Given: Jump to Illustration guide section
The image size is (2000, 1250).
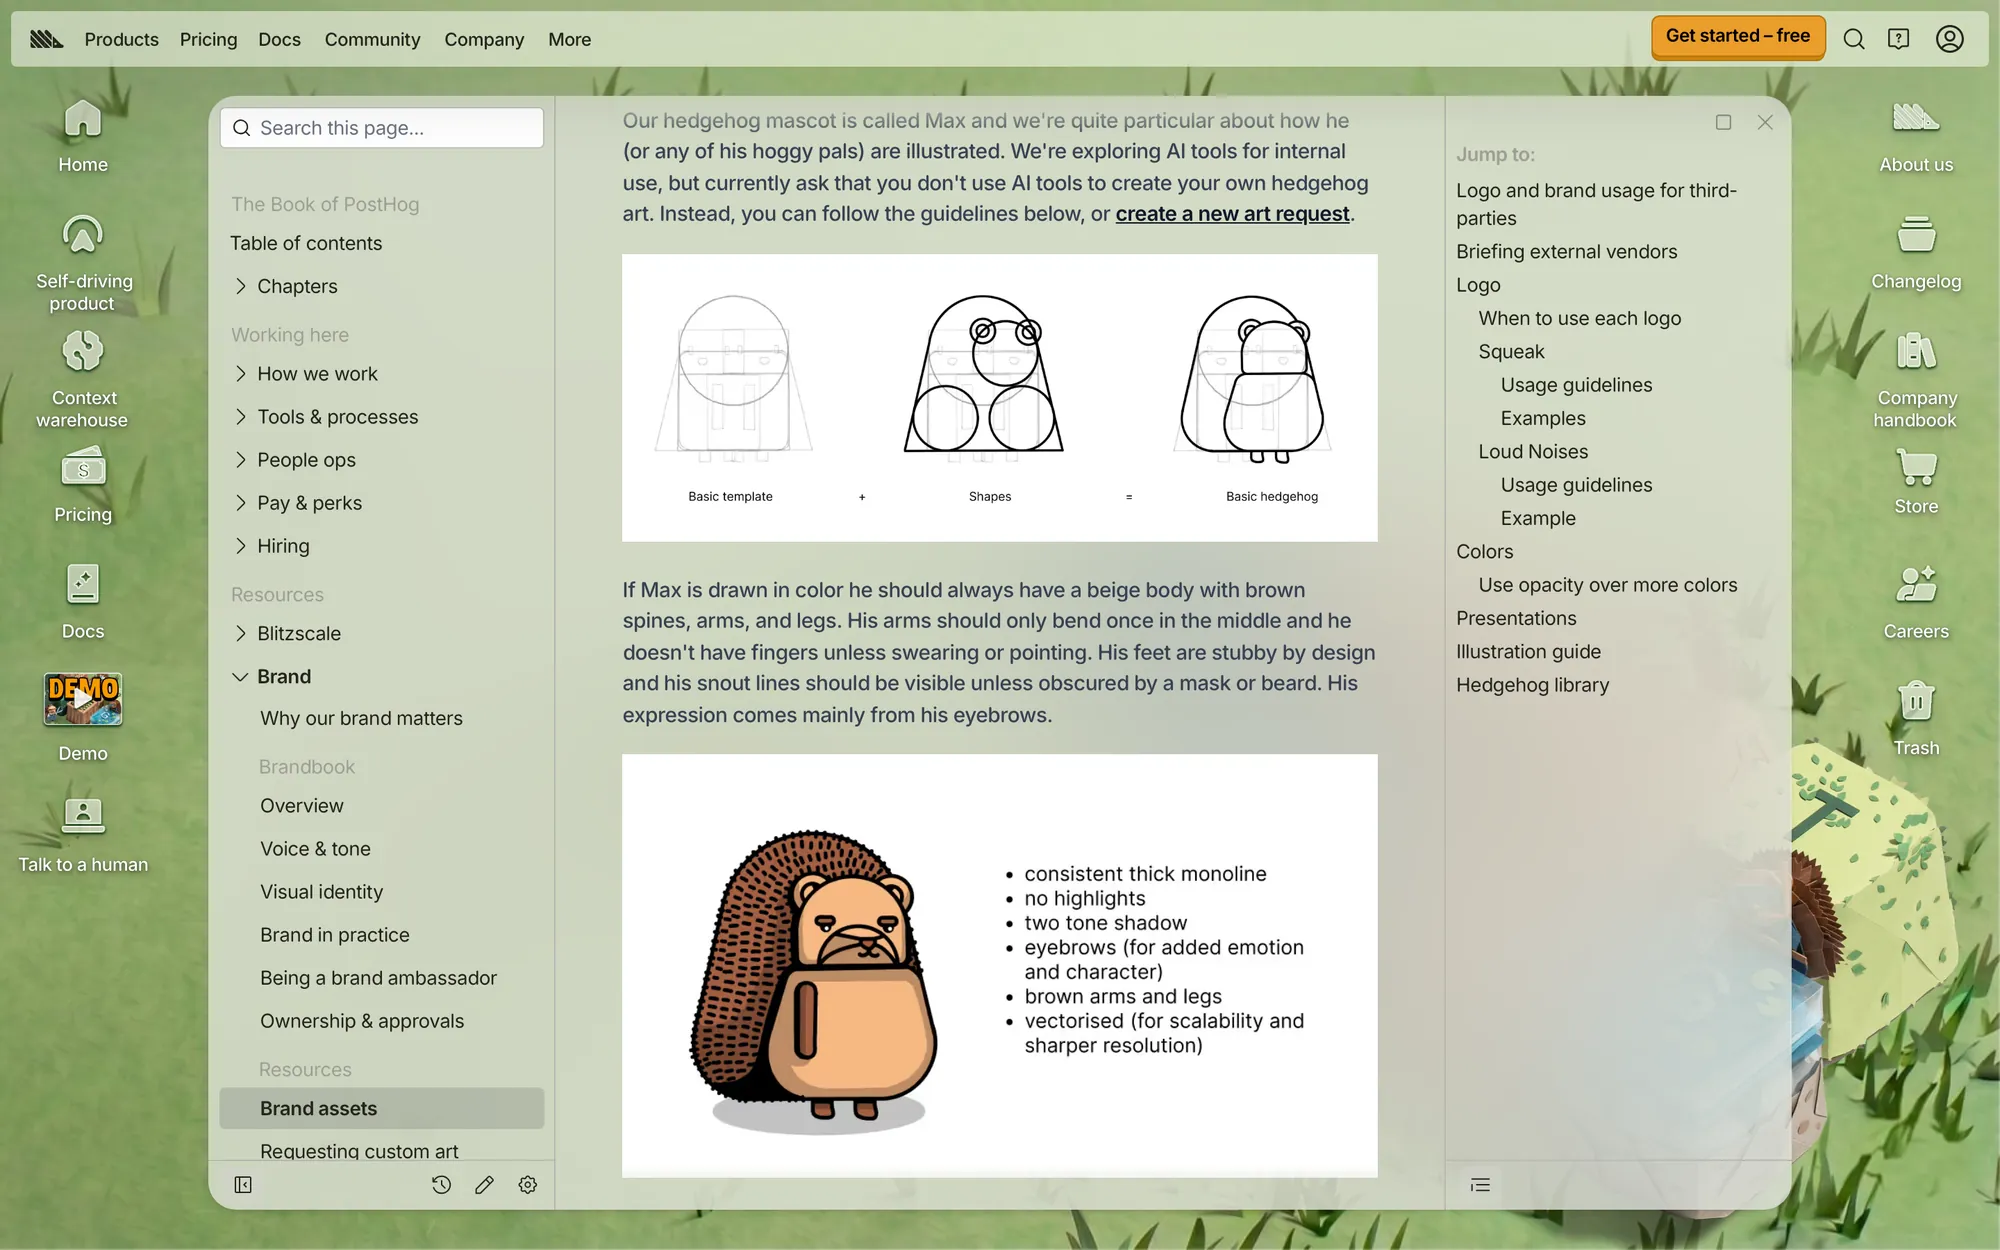Looking at the screenshot, I should click(x=1528, y=652).
